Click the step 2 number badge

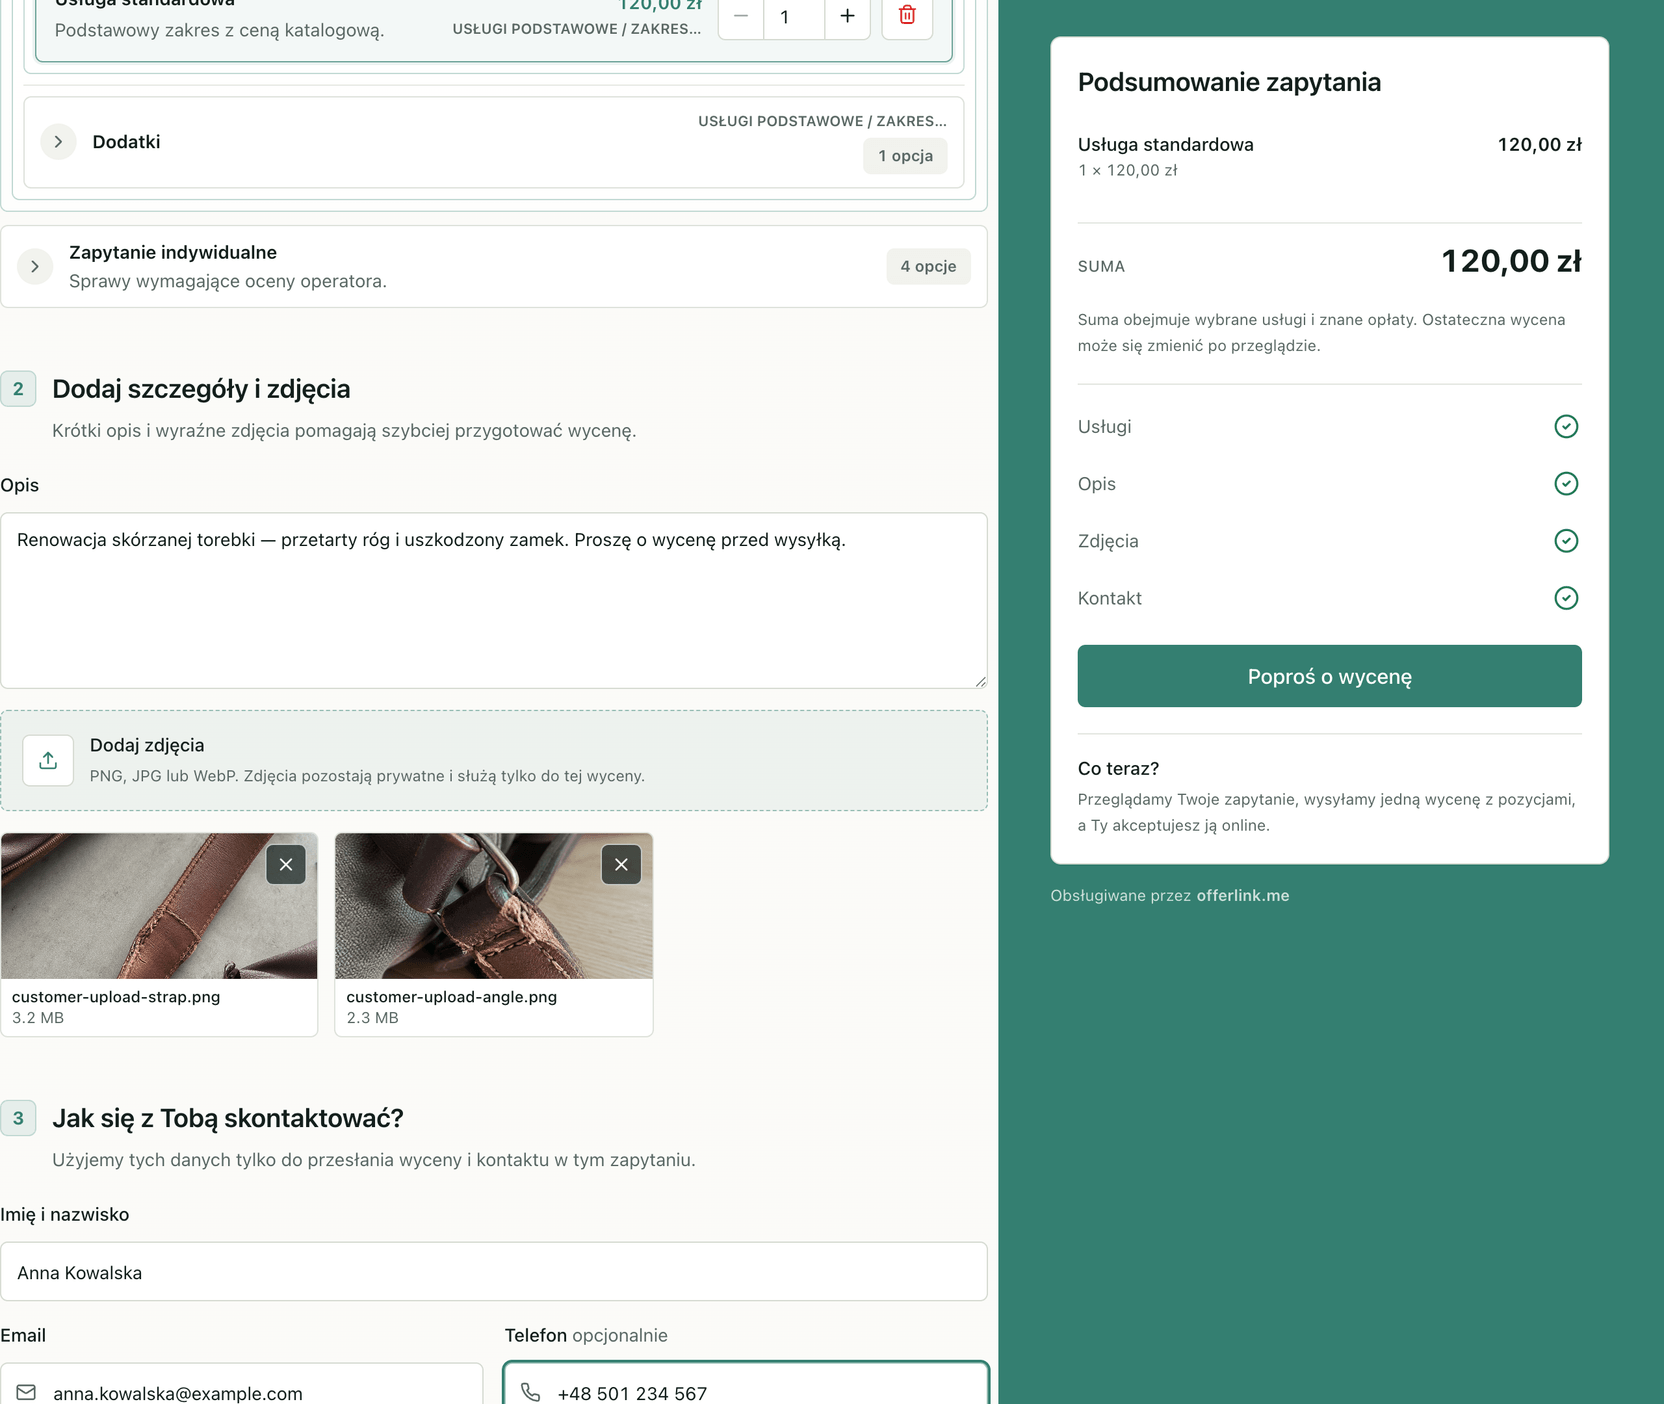18,389
